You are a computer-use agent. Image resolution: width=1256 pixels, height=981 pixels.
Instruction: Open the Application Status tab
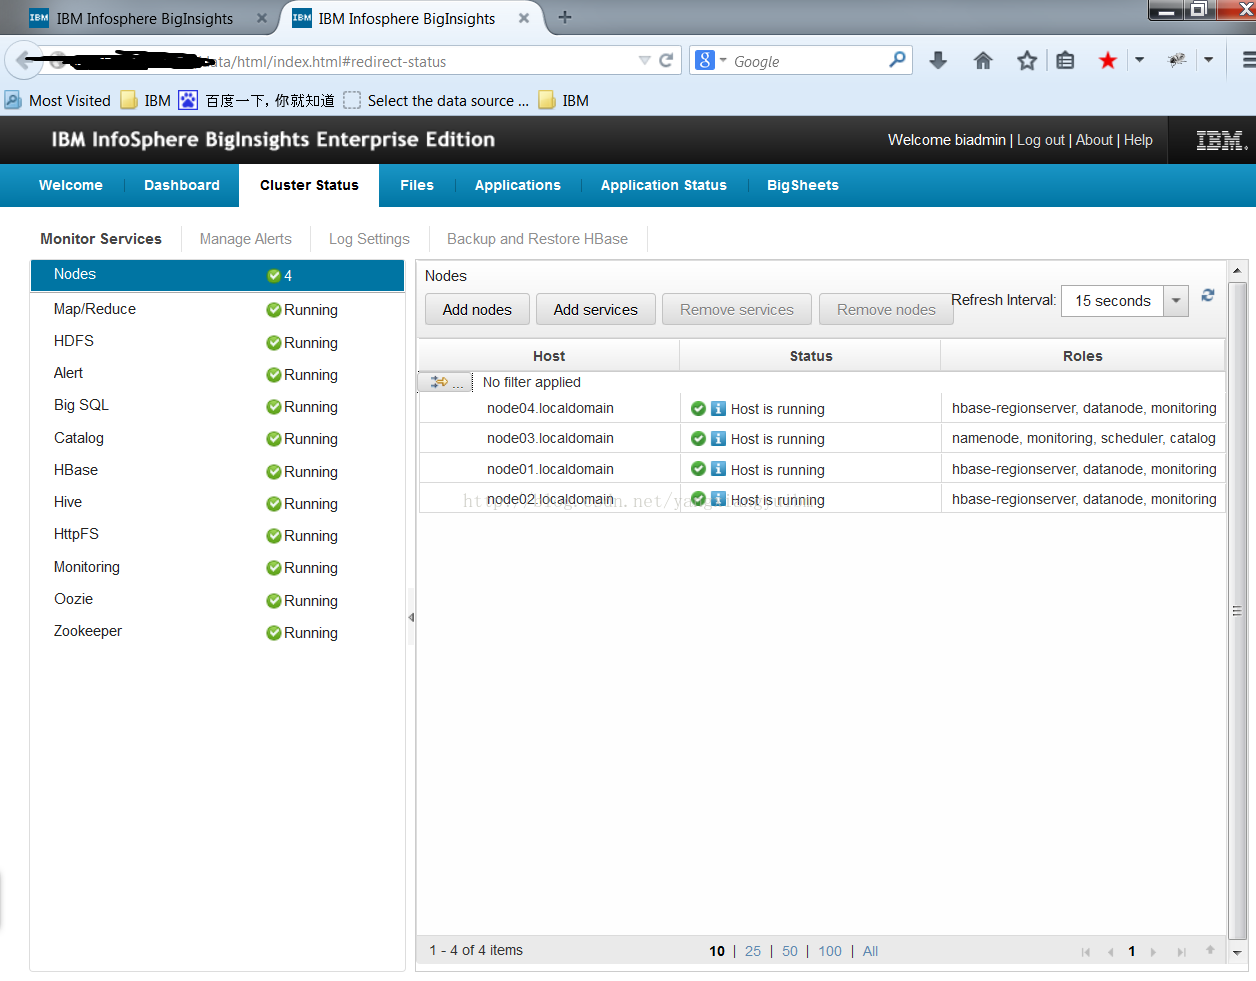(x=664, y=185)
